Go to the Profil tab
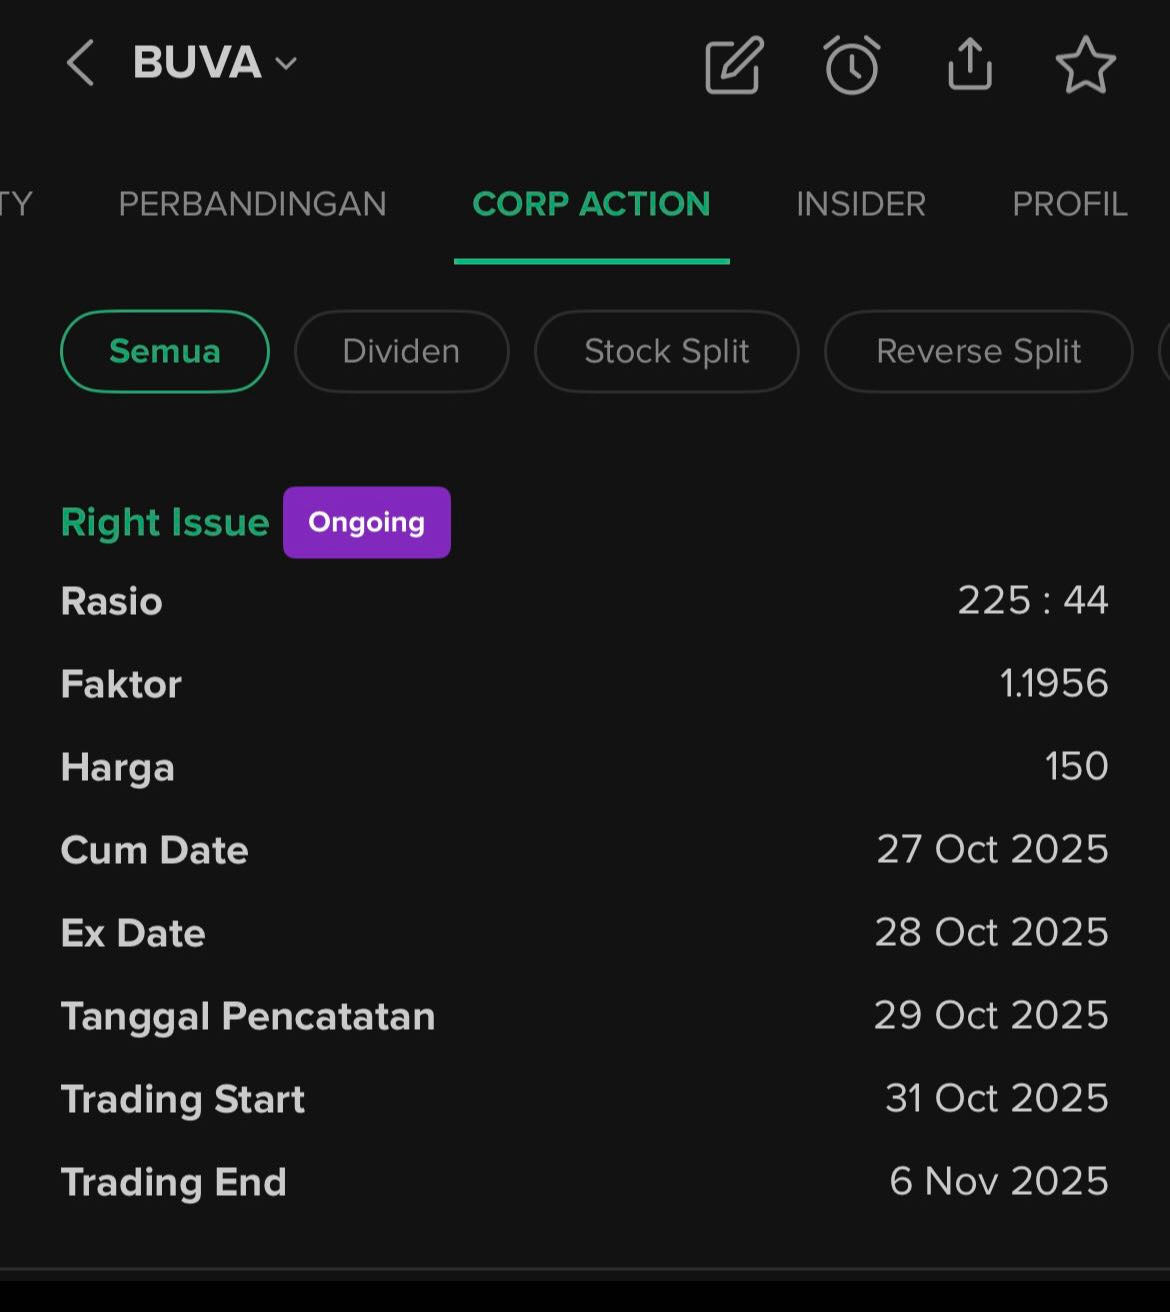The height and width of the screenshot is (1312, 1170). 1069,204
